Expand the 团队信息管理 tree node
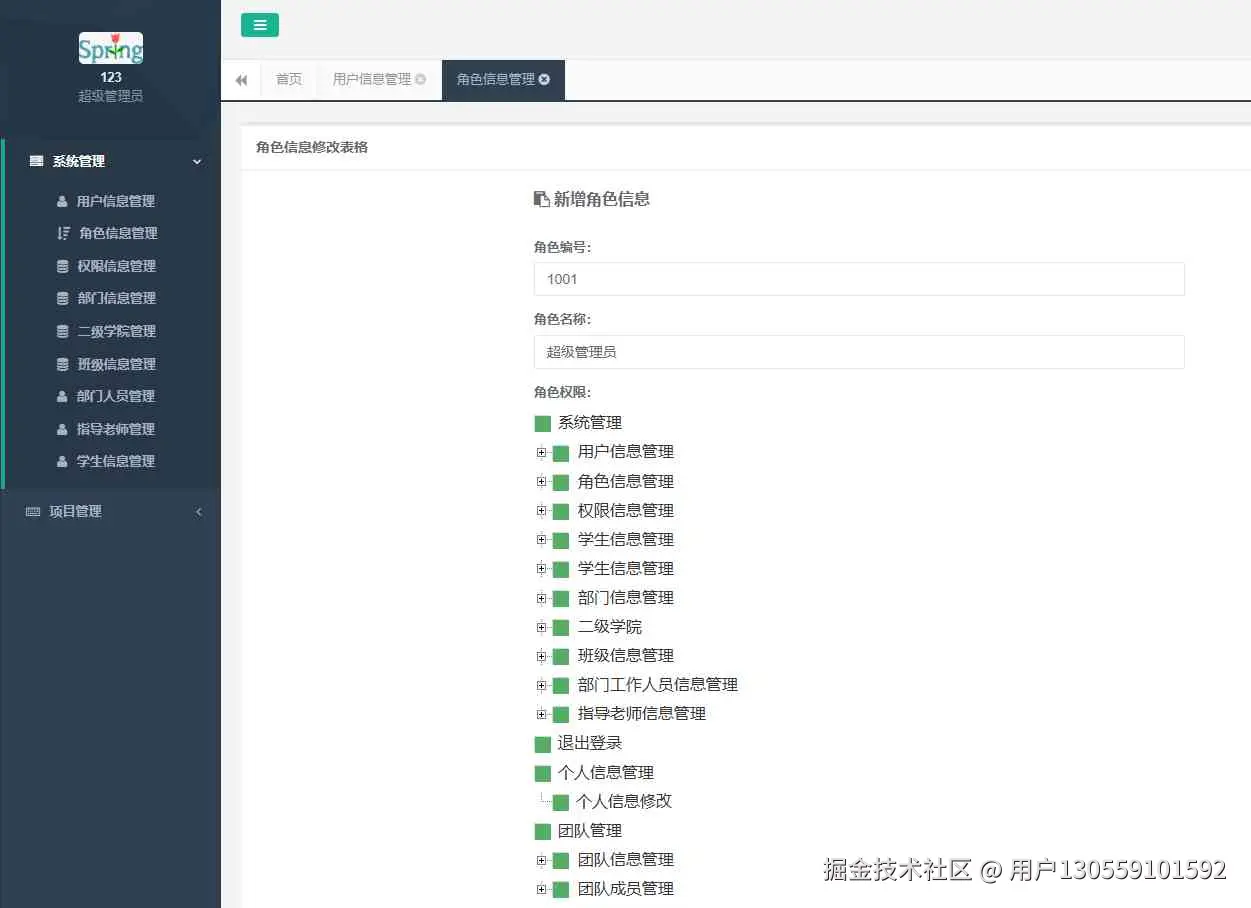Viewport: 1251px width, 908px height. click(541, 860)
